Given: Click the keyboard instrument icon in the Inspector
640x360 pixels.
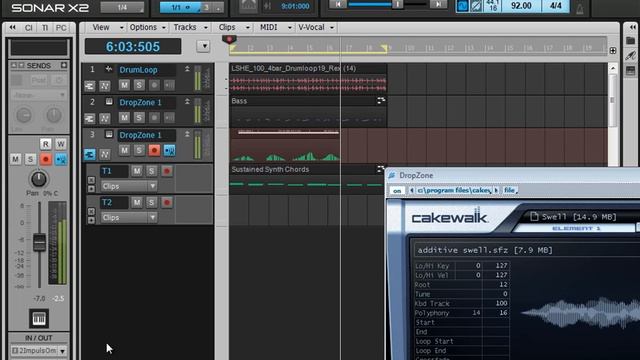Looking at the screenshot, I should click(x=39, y=318).
